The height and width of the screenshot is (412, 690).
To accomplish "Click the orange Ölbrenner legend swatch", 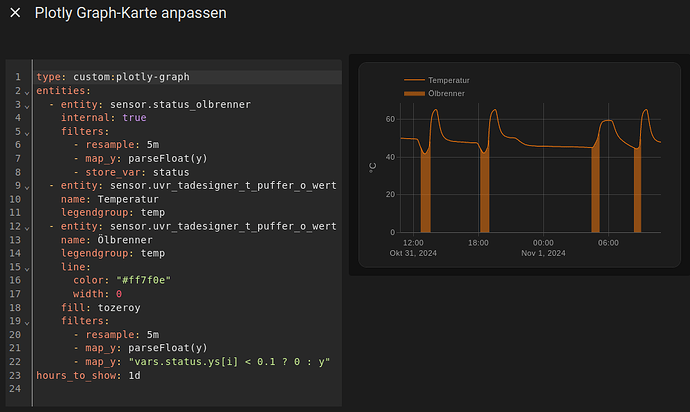I will pos(414,93).
